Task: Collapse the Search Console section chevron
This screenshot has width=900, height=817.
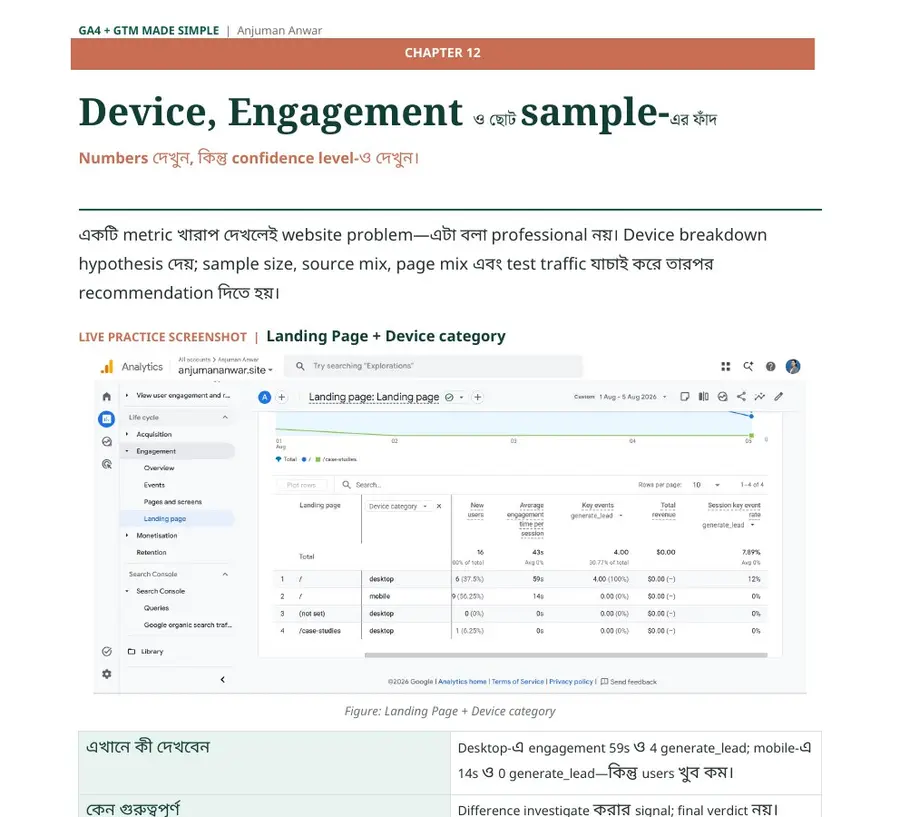Action: (x=225, y=574)
